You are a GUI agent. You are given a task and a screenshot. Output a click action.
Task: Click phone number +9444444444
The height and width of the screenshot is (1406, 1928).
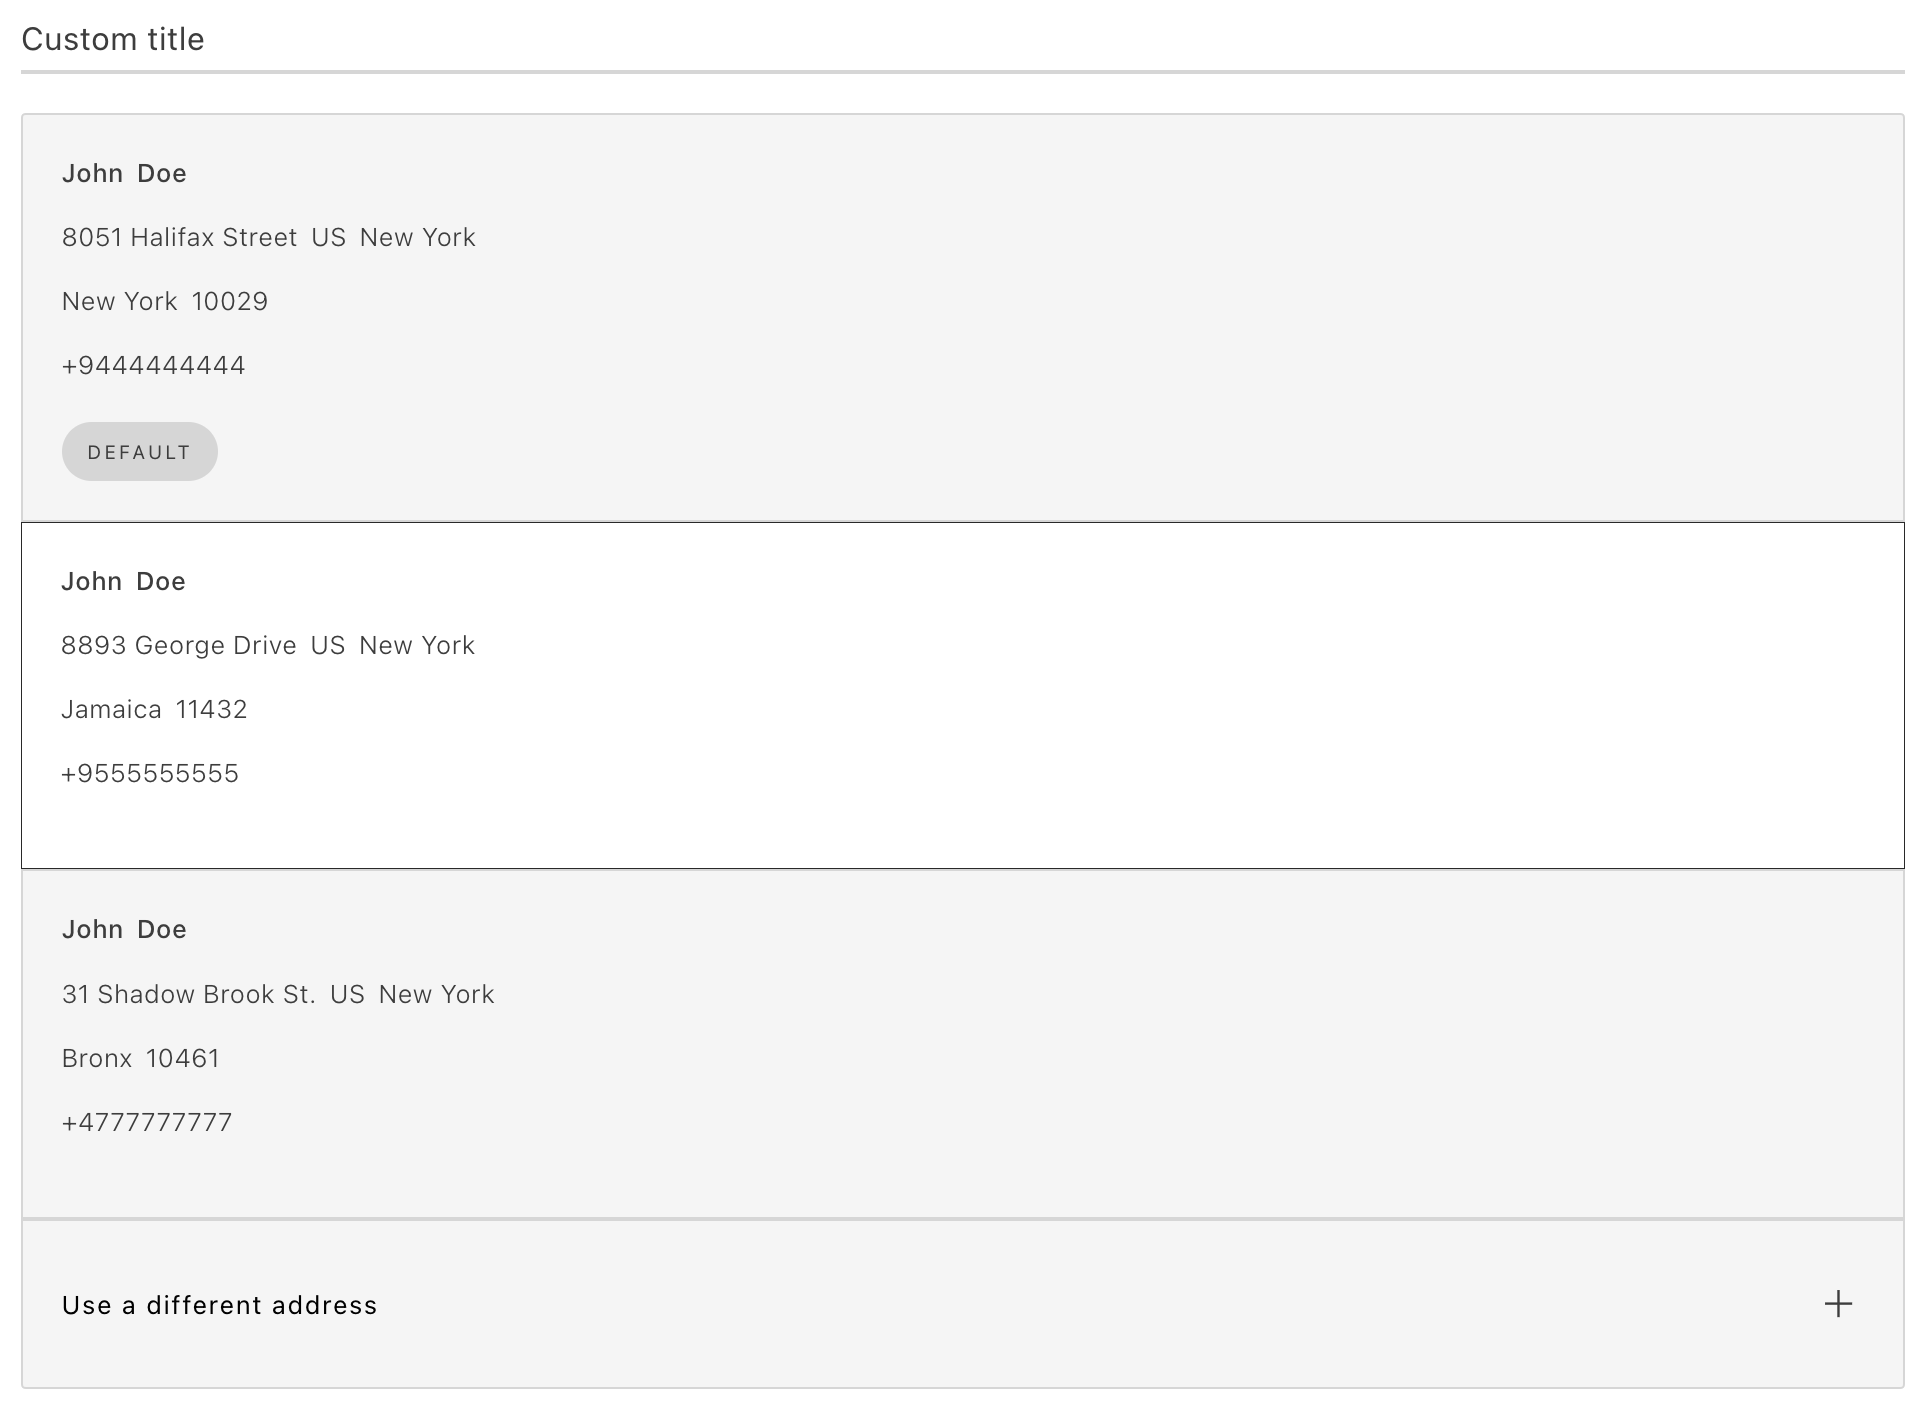(153, 365)
